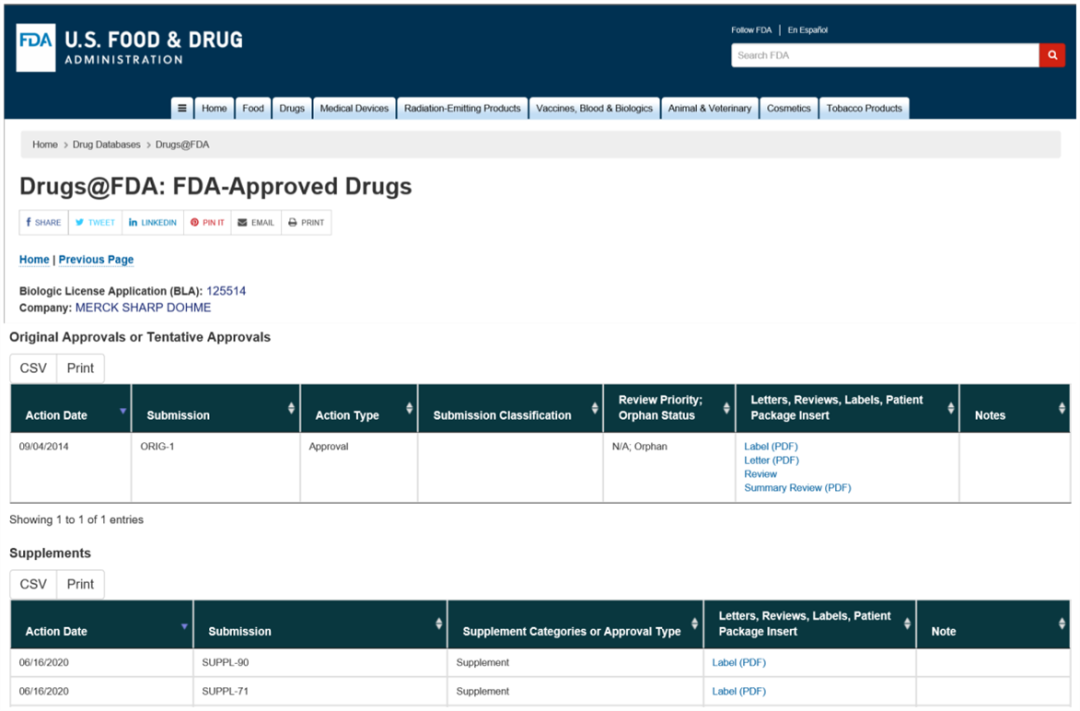
Task: Select BLA number 125514
Action: [226, 291]
